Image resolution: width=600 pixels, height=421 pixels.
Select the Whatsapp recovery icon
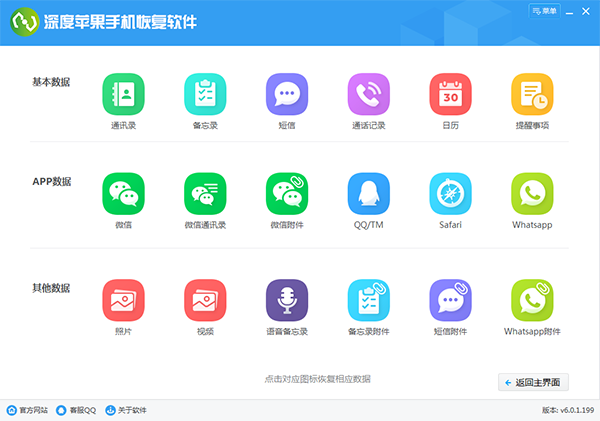[x=532, y=193]
